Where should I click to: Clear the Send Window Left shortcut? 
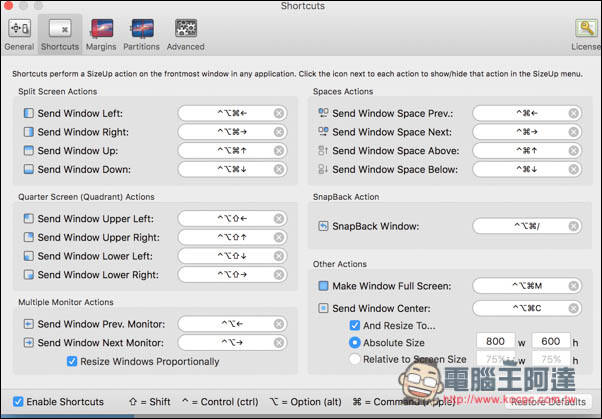point(279,113)
